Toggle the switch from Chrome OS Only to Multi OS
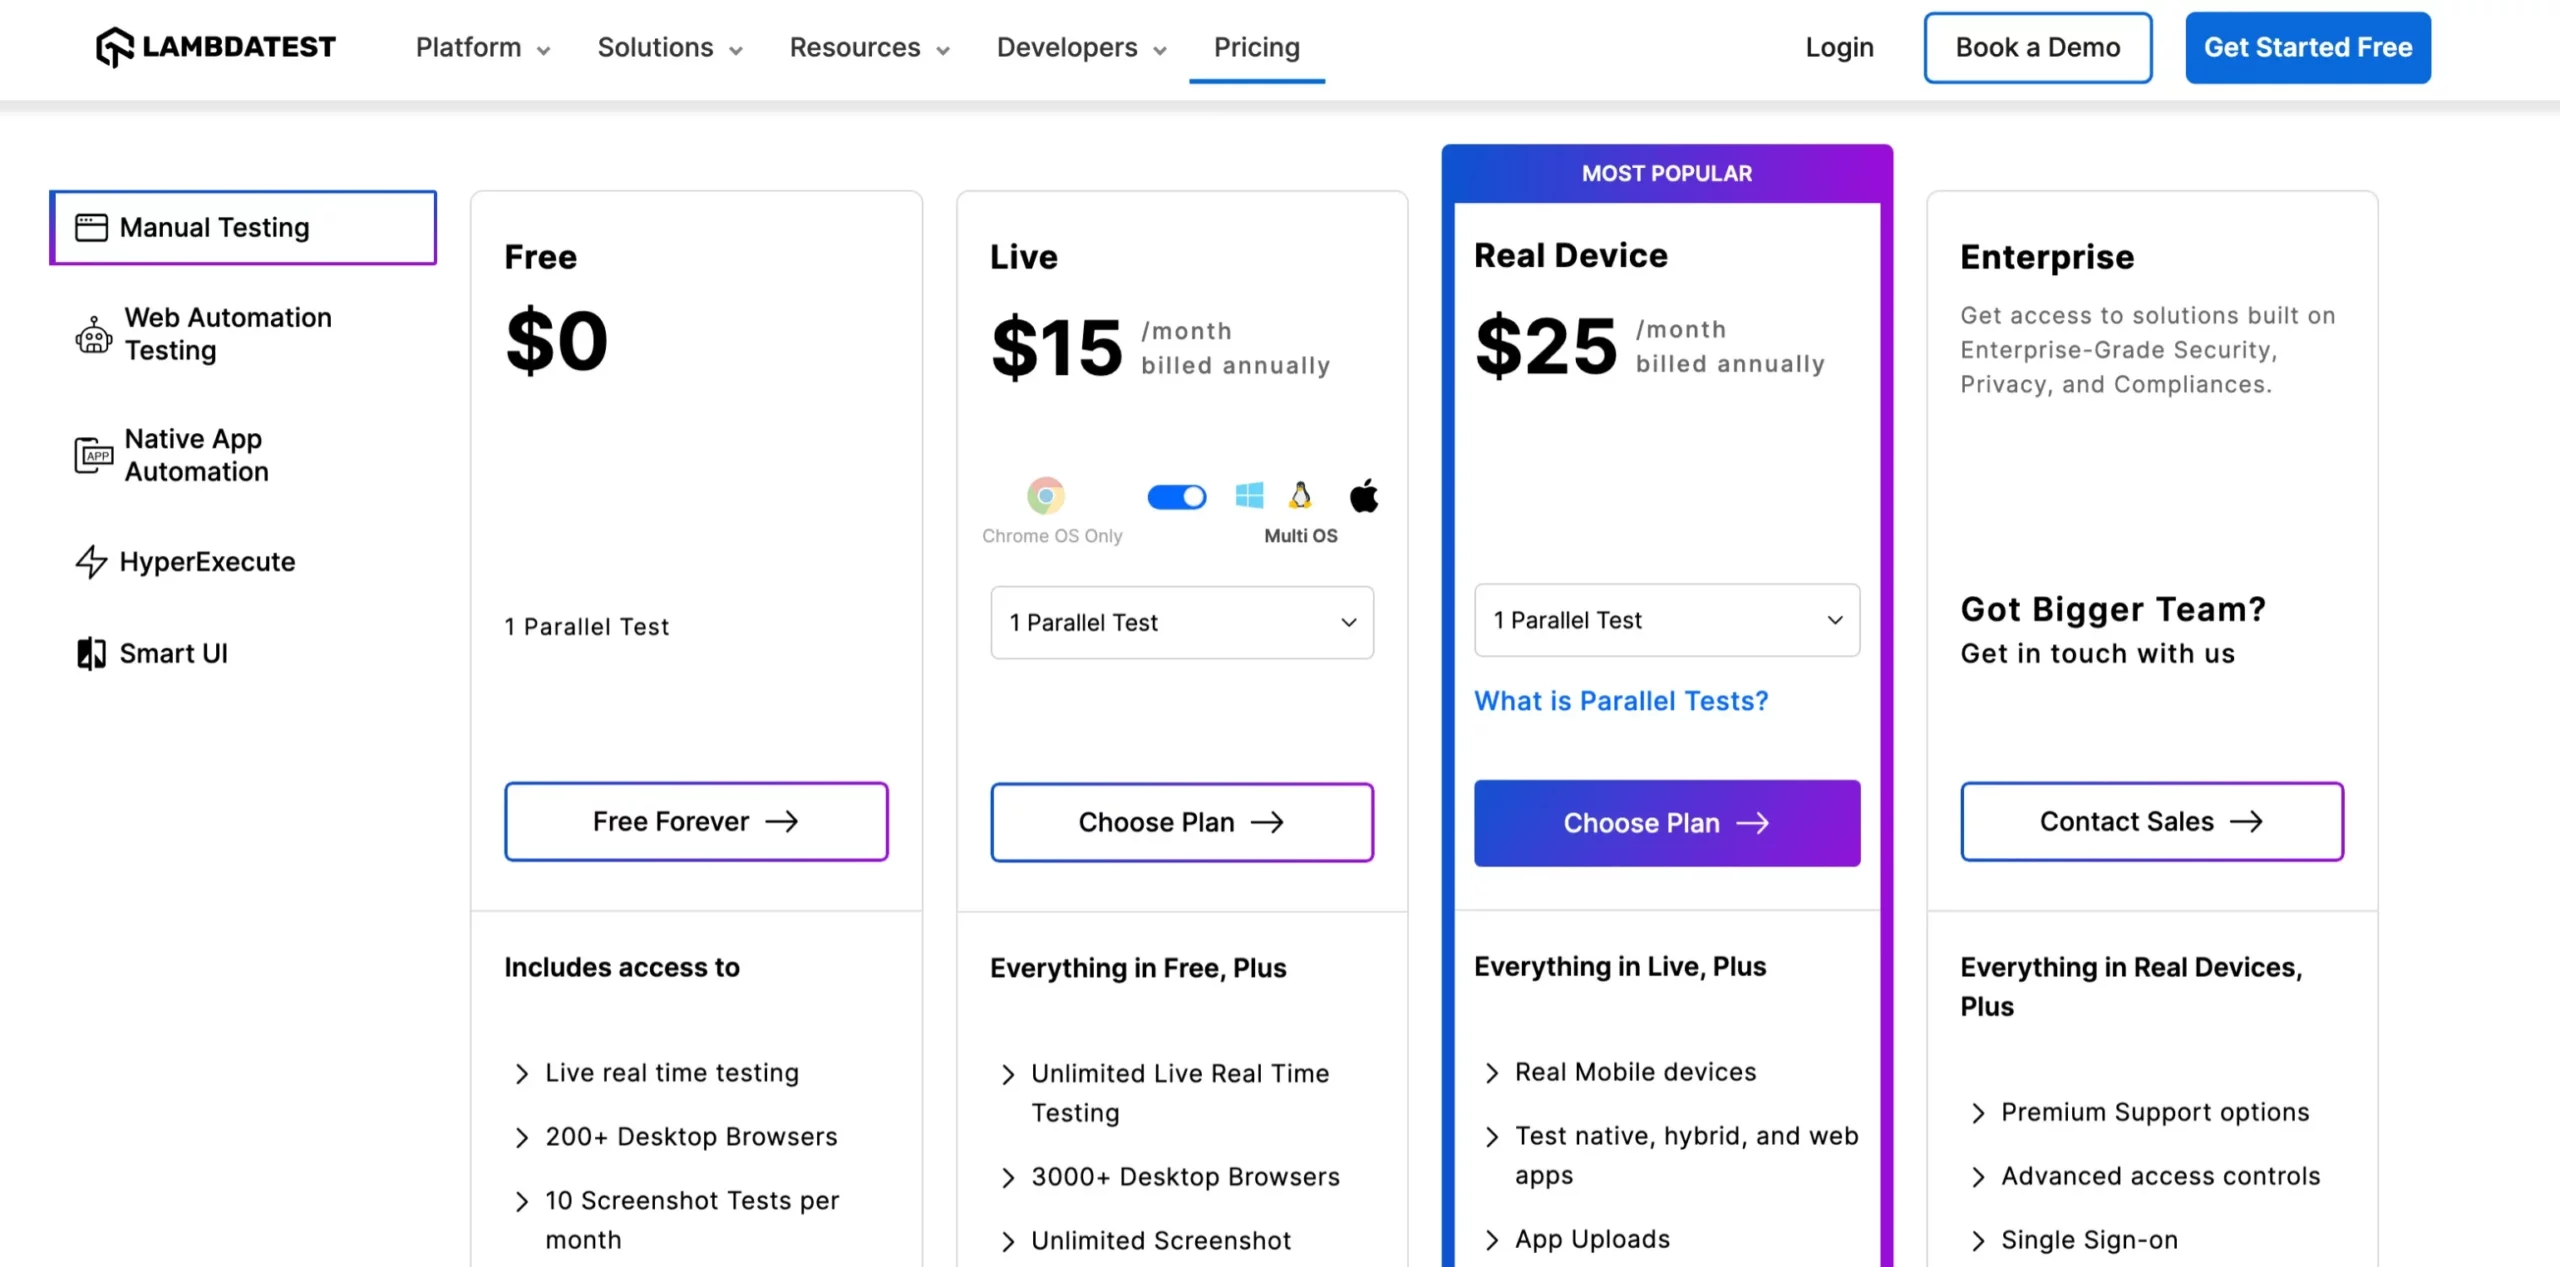This screenshot has height=1267, width=2560. click(1177, 496)
